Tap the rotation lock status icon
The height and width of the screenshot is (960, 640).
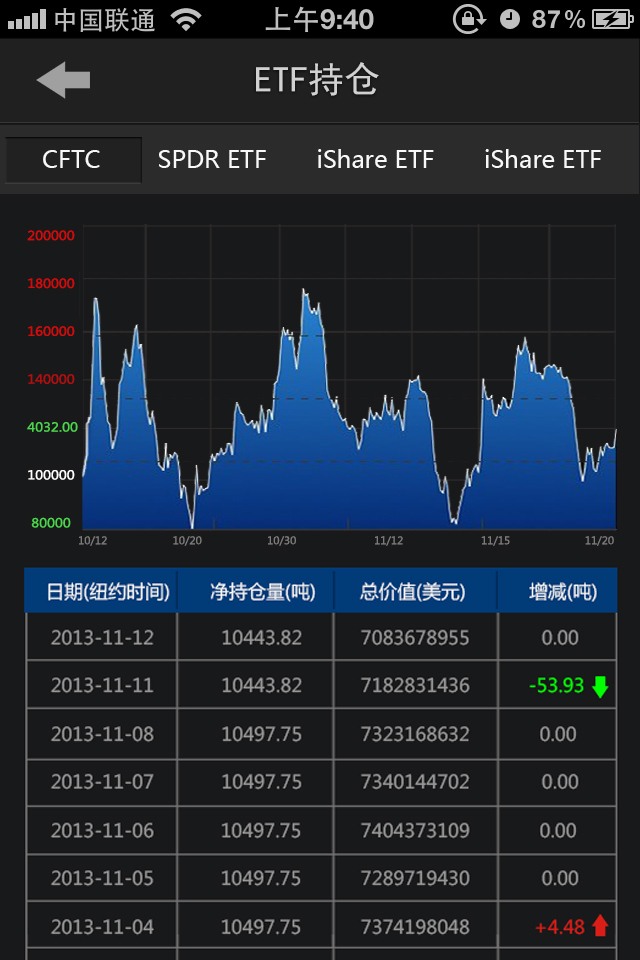(x=469, y=19)
